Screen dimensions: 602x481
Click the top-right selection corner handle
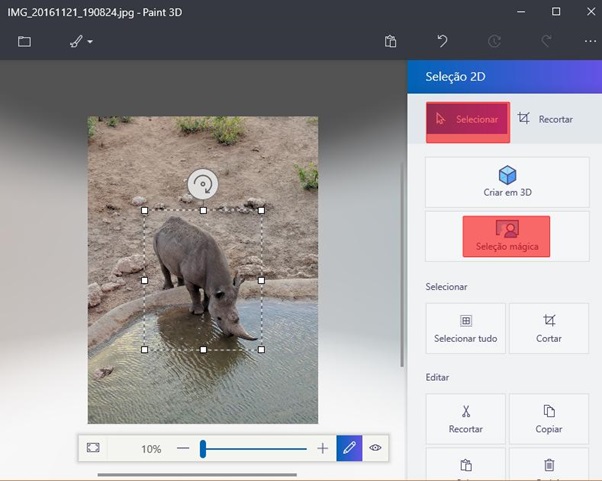point(261,210)
